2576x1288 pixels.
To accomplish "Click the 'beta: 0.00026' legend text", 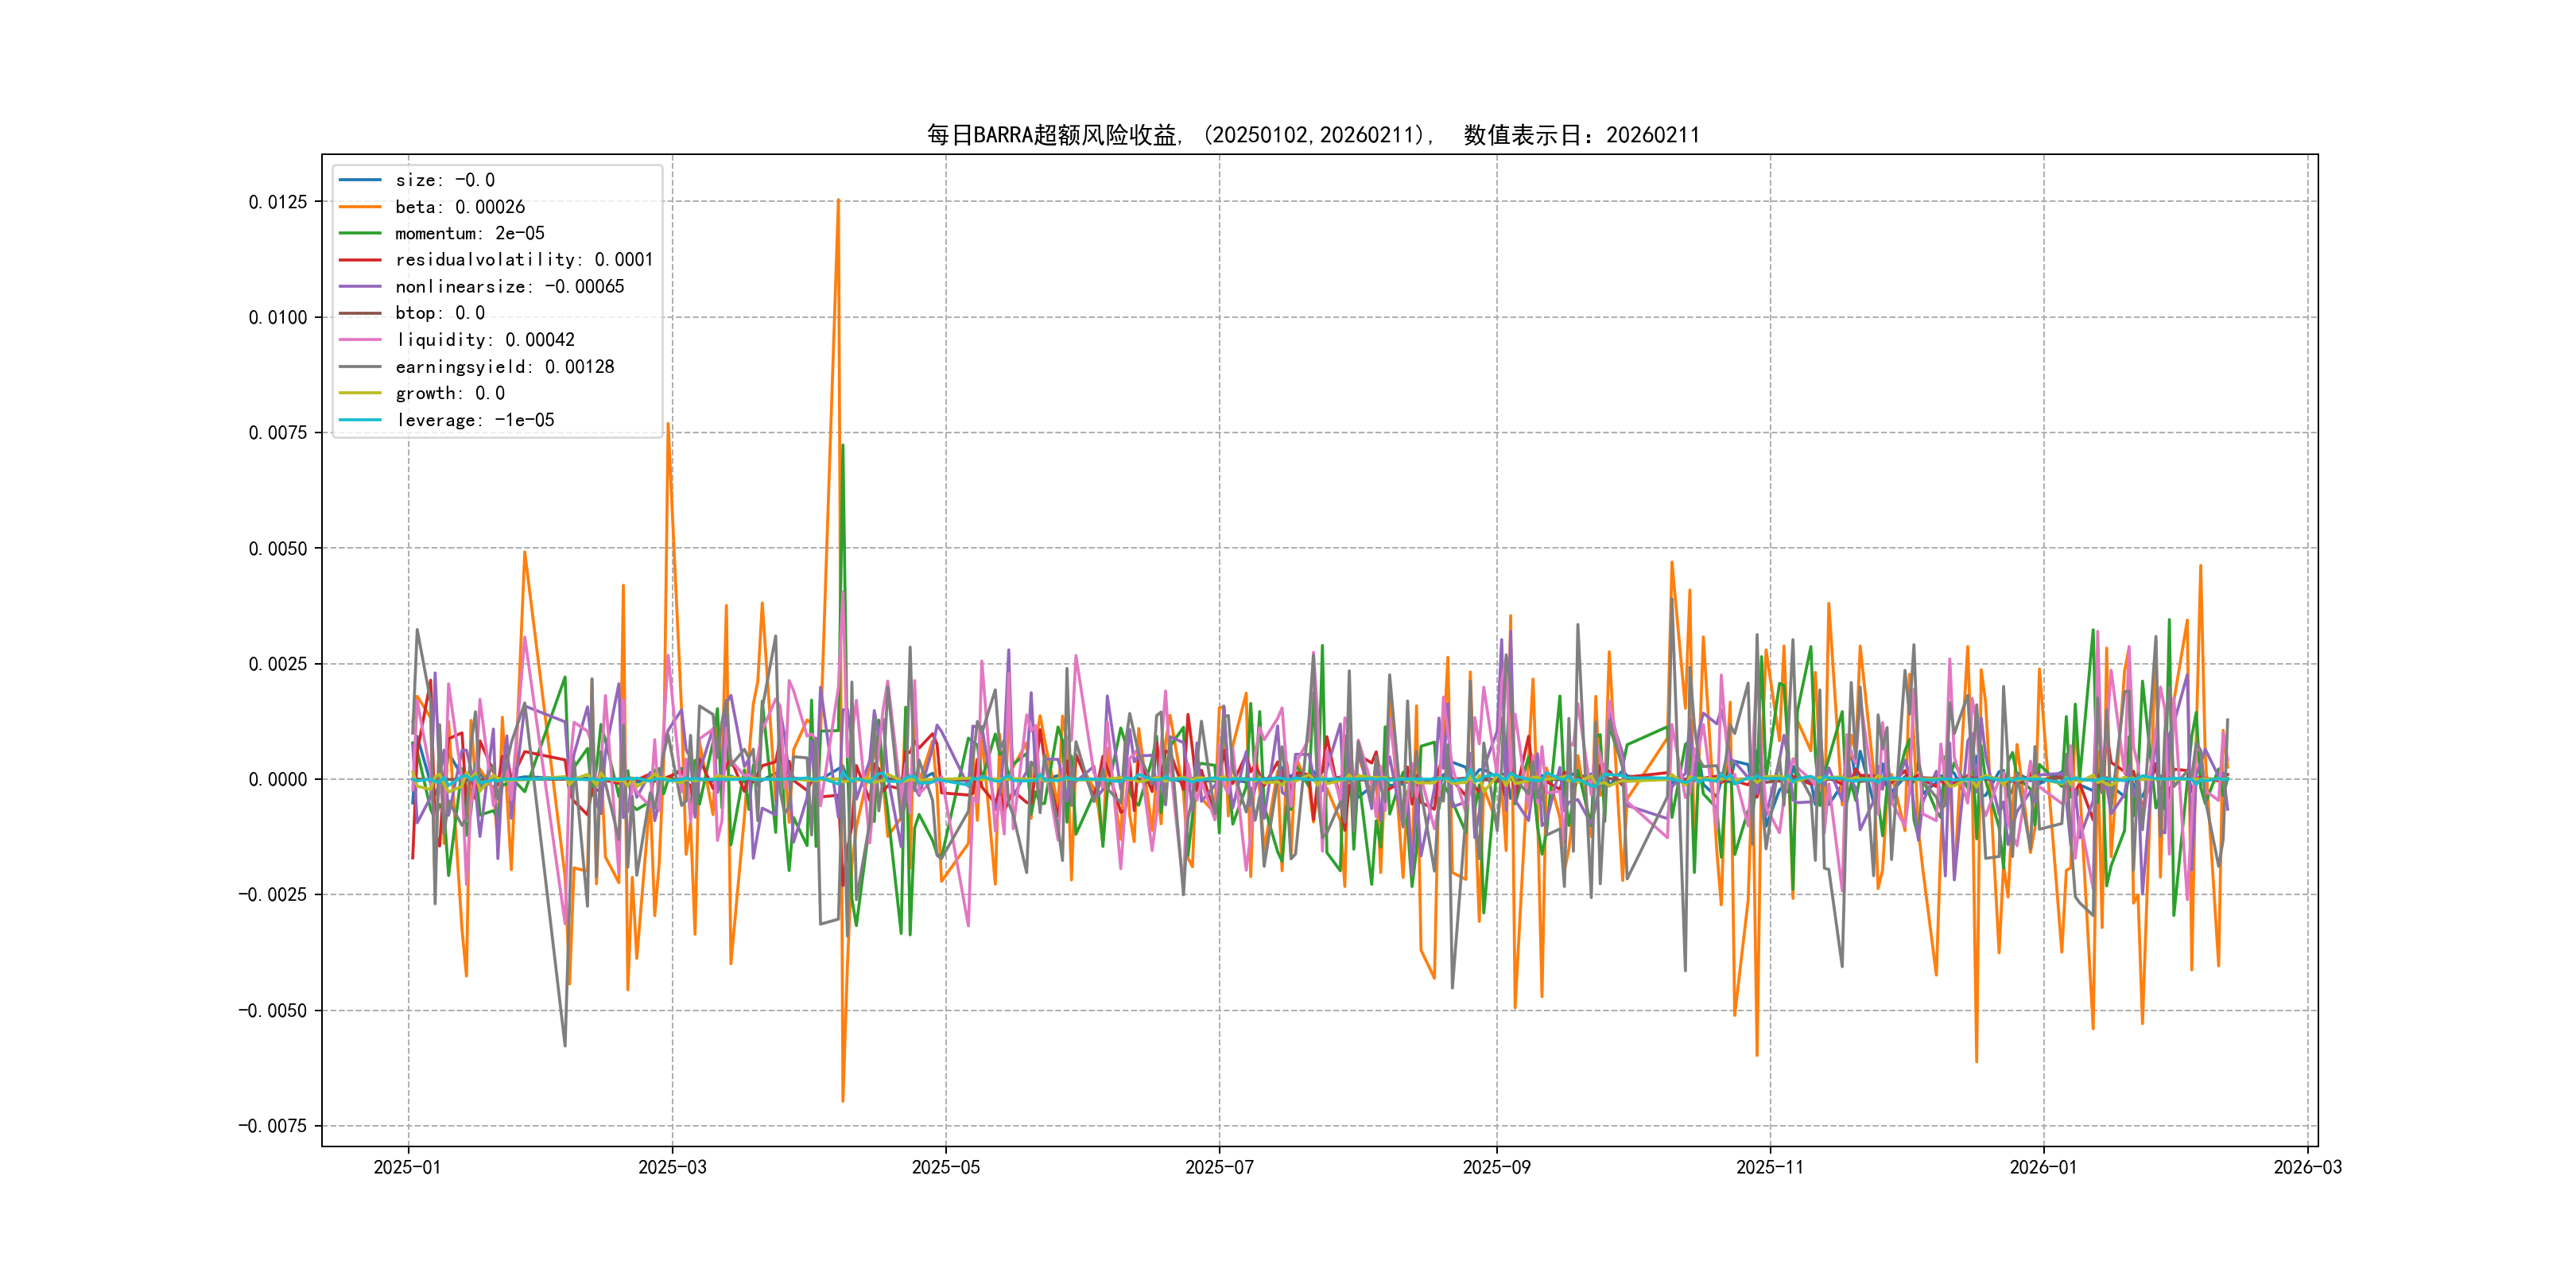I will (x=459, y=207).
